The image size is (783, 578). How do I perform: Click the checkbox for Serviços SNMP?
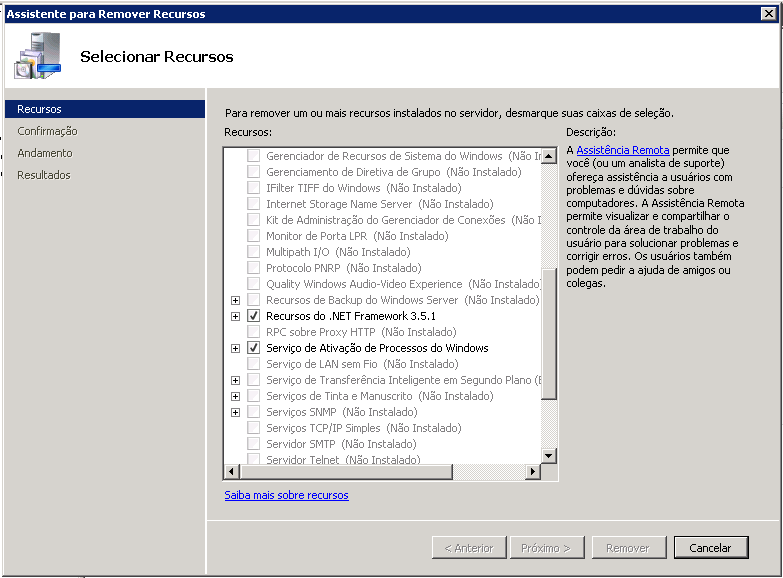(254, 412)
